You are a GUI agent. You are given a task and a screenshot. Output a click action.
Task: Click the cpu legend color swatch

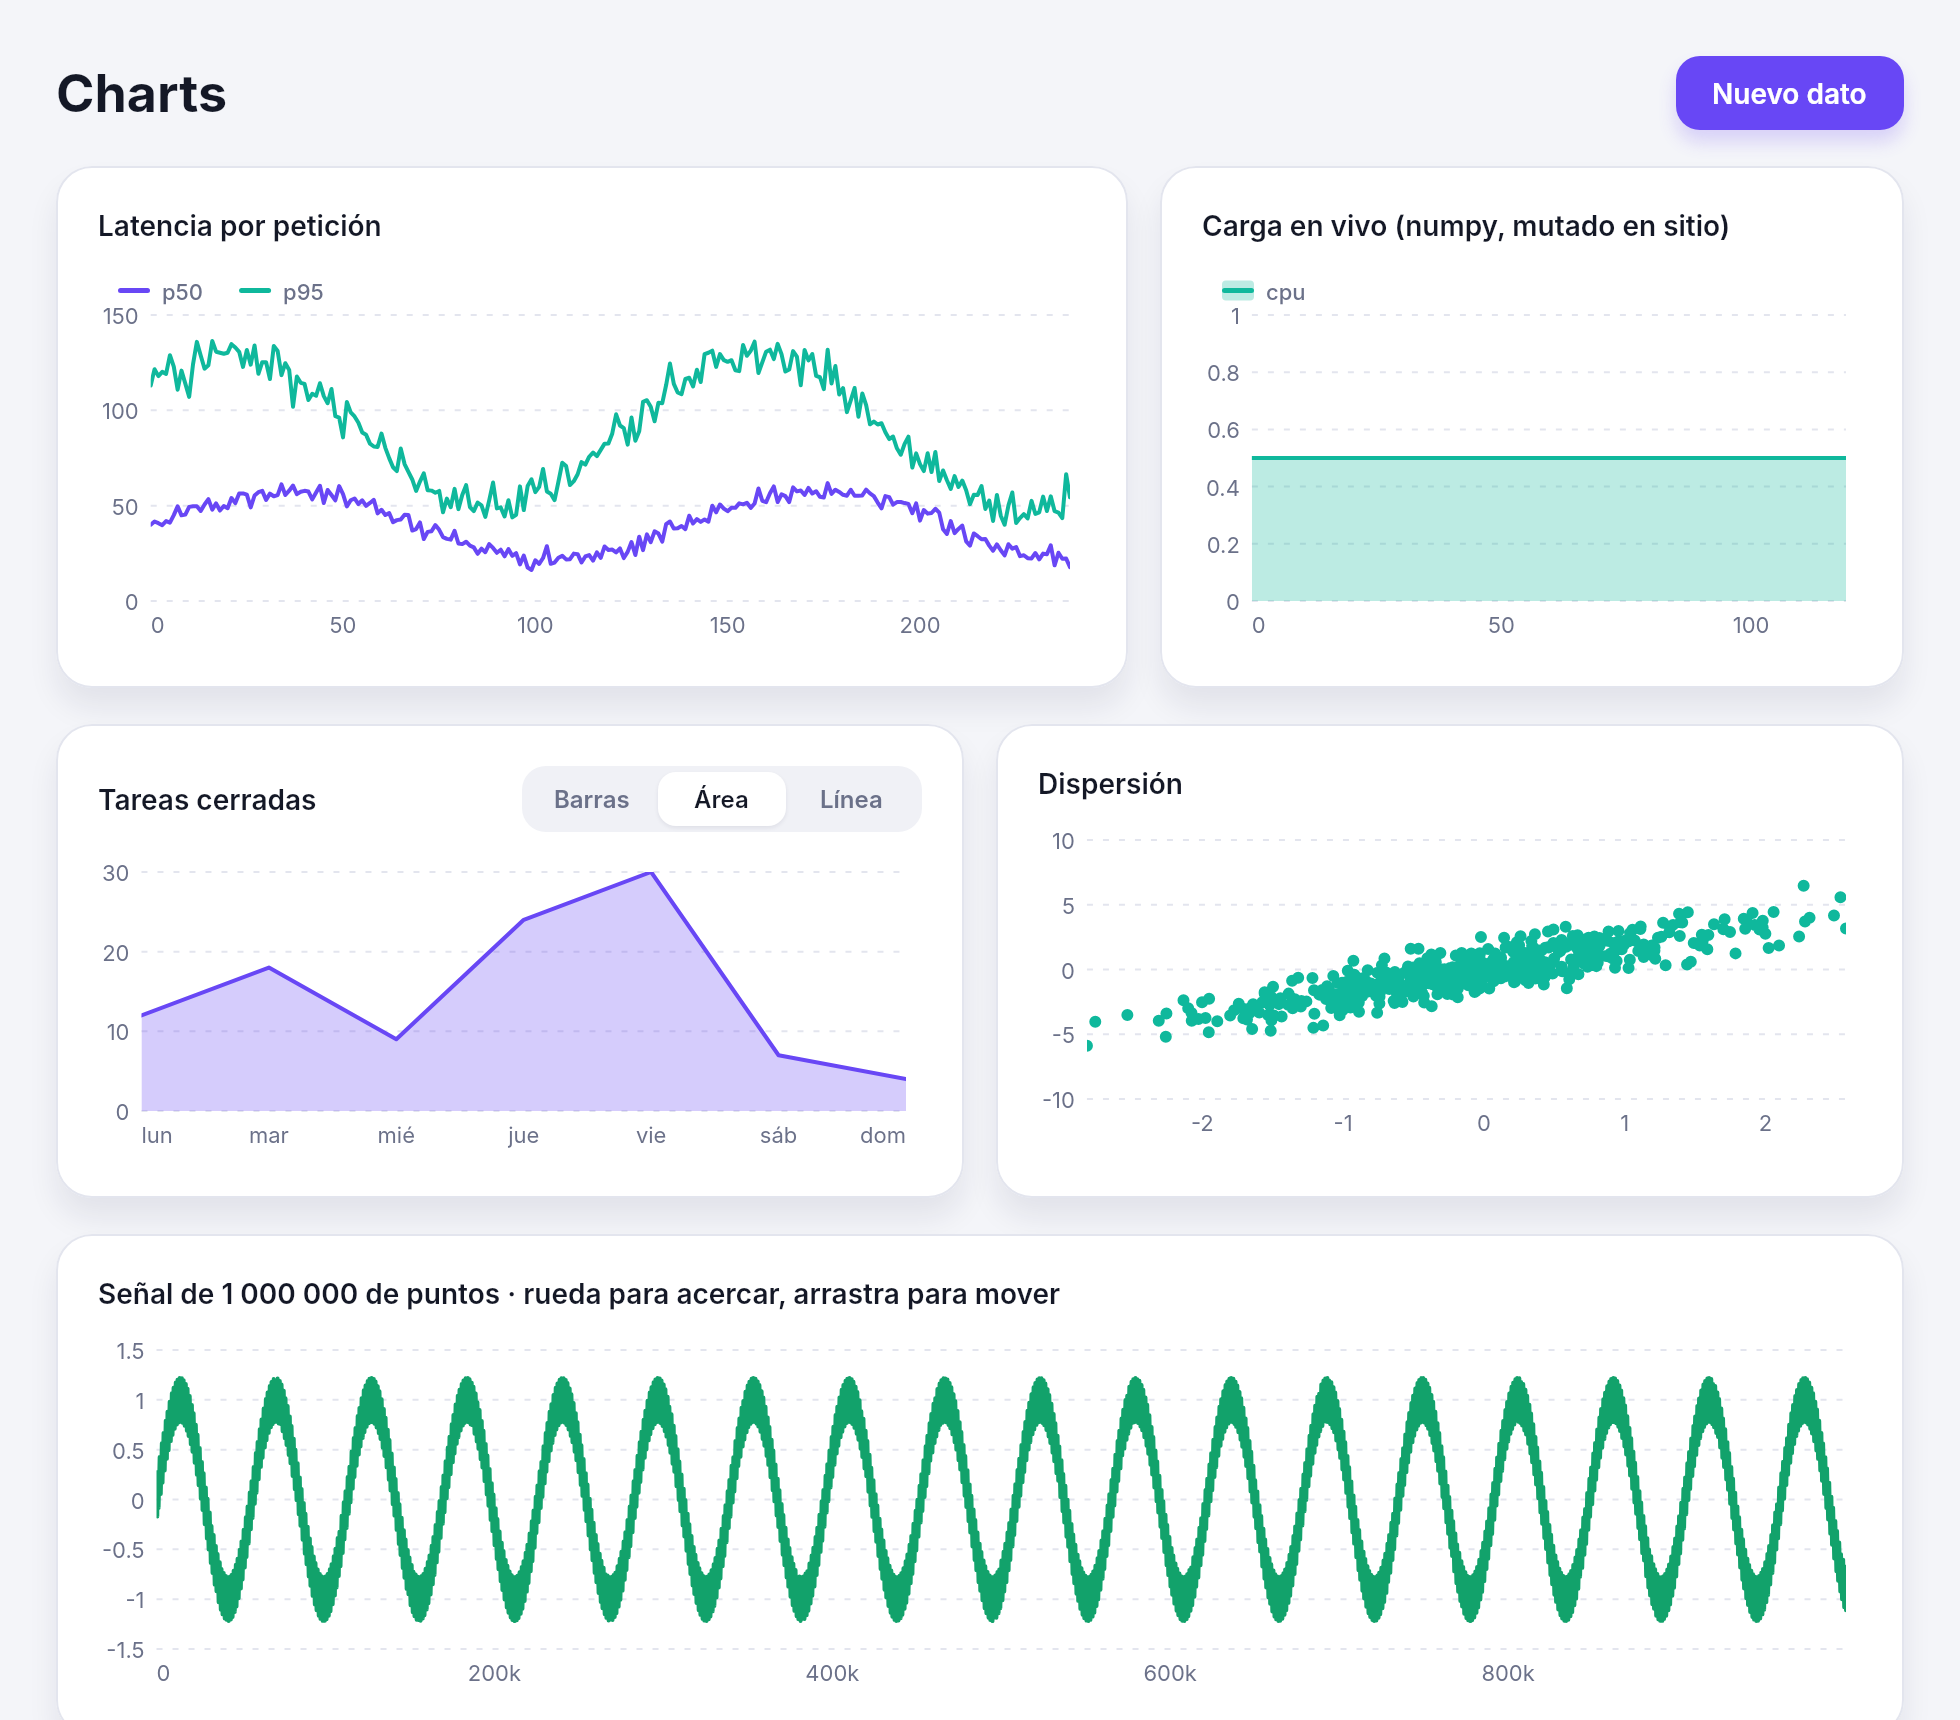point(1238,291)
